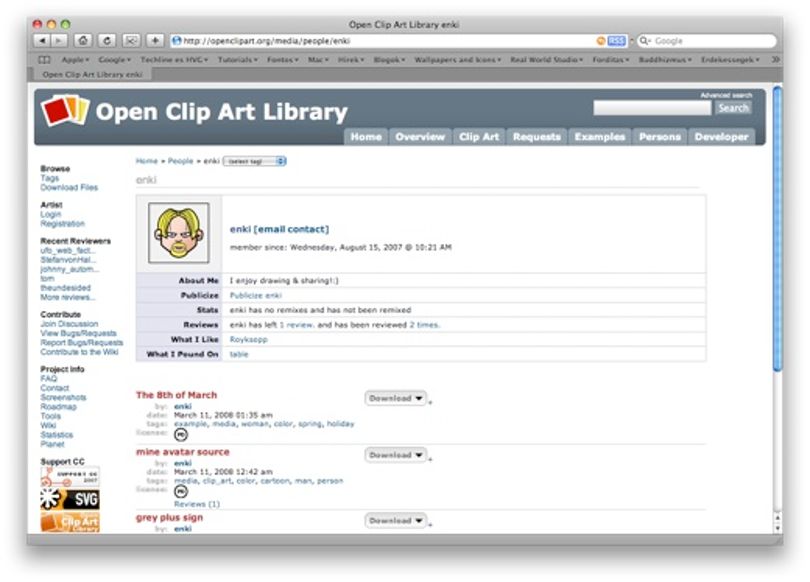Open the Persons navigation tab
Viewport: 810px width, 582px height.
click(x=660, y=137)
